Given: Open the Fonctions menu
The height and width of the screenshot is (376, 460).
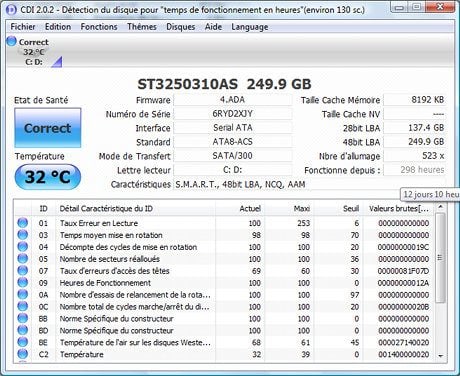Looking at the screenshot, I should pyautogui.click(x=99, y=27).
